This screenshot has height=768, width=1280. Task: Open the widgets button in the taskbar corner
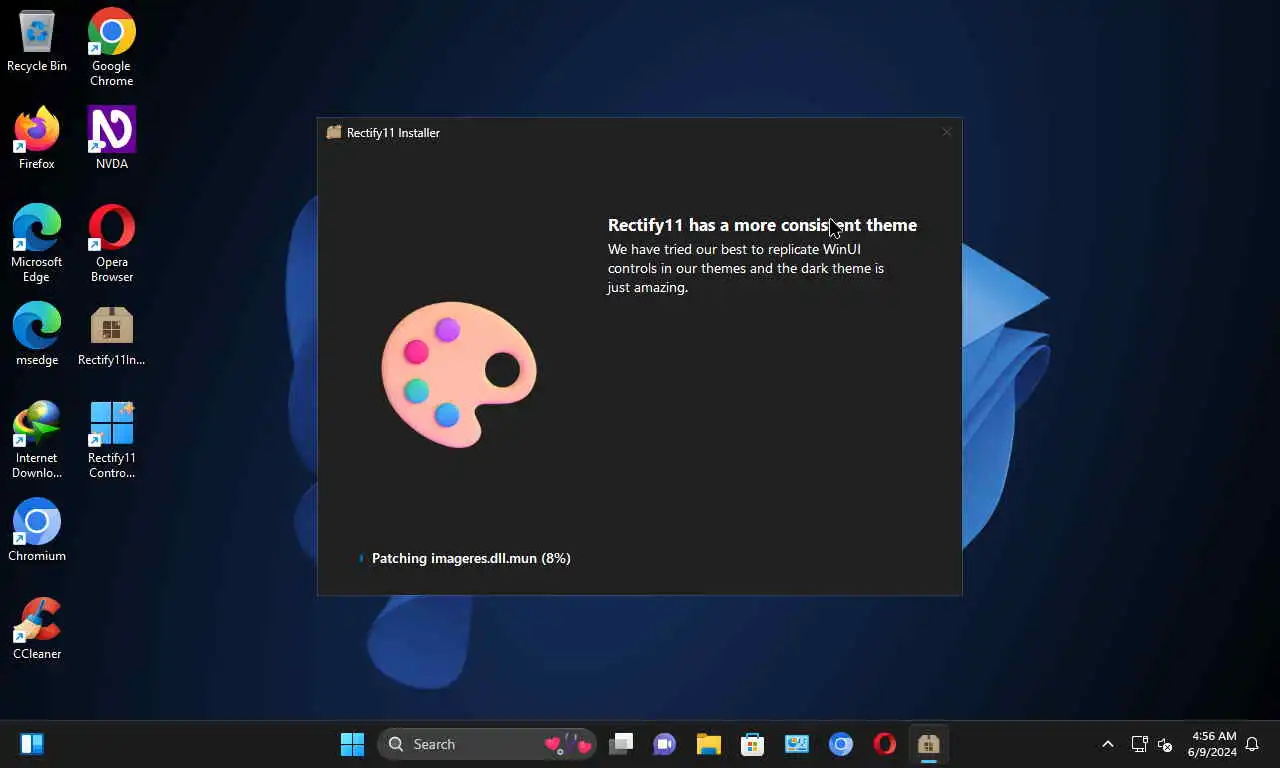coord(32,744)
